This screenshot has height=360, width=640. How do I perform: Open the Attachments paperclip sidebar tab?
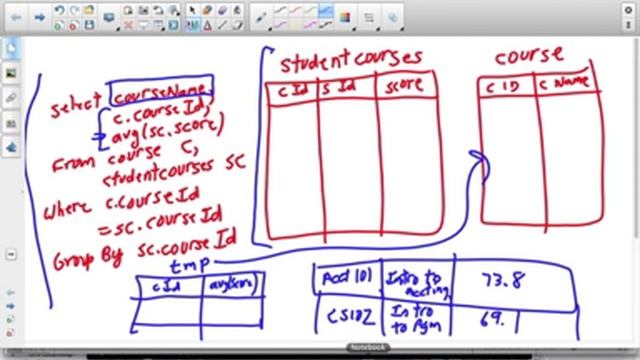(x=11, y=98)
